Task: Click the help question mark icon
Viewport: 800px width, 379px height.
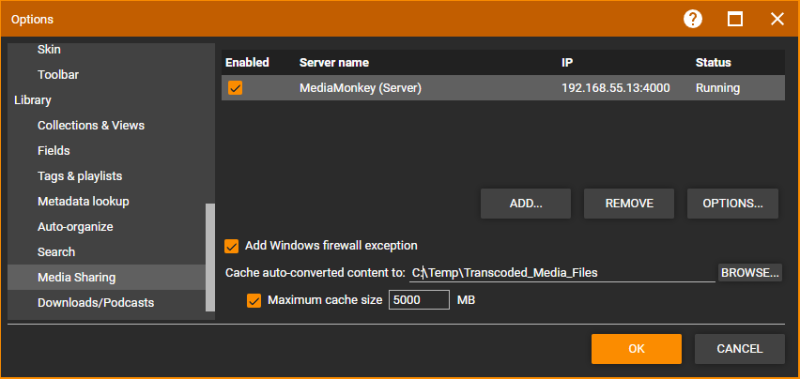Action: (x=693, y=19)
